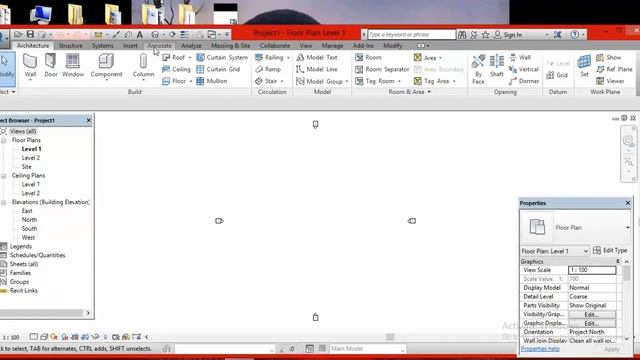The image size is (640, 360).
Task: Open the work plane Viewer
Action: click(x=610, y=81)
